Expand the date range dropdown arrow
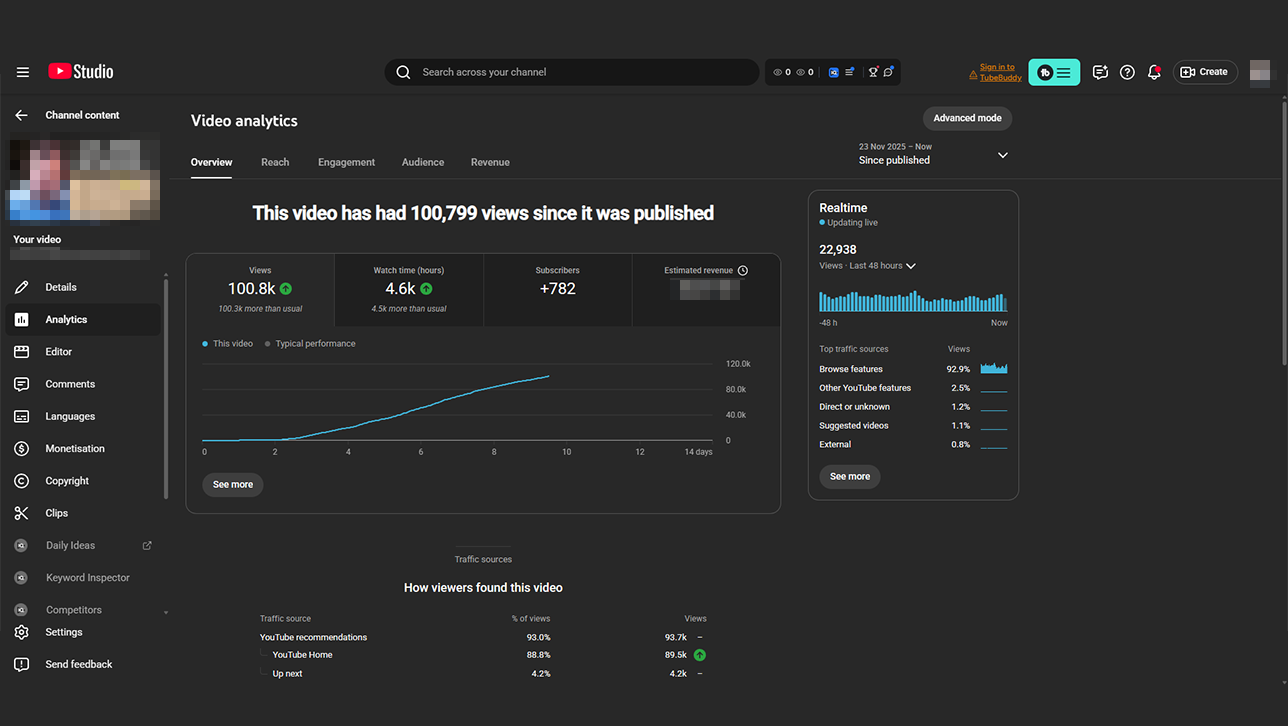1288x726 pixels. pos(1003,155)
